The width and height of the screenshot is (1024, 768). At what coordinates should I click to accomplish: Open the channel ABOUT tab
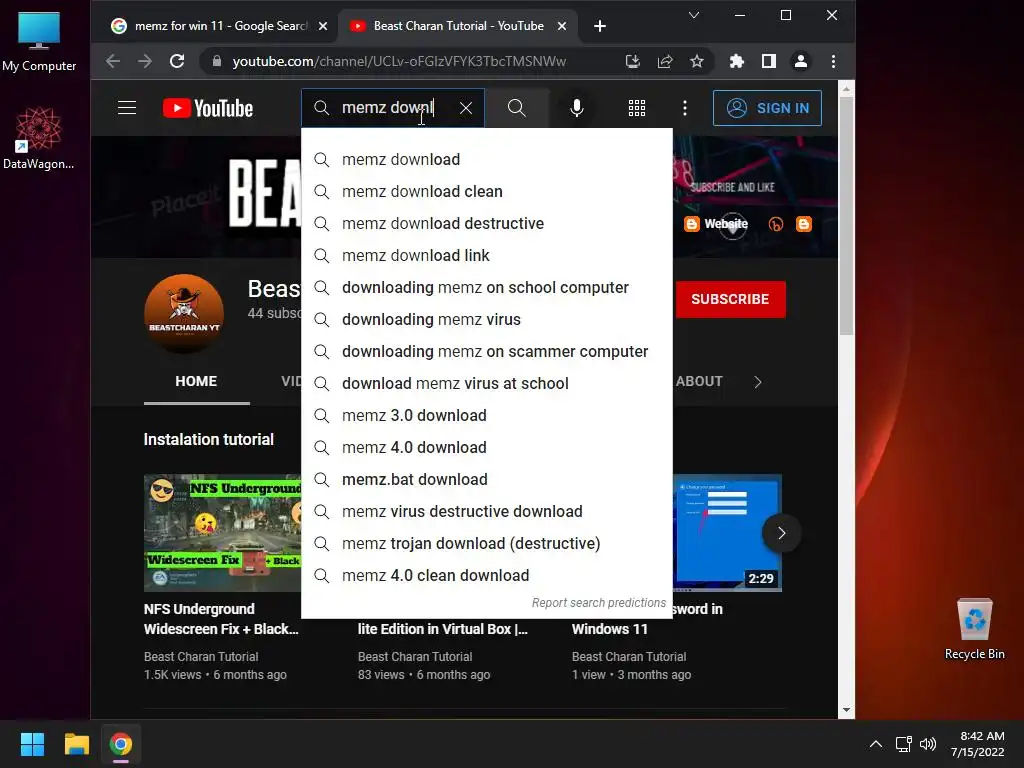tap(699, 381)
